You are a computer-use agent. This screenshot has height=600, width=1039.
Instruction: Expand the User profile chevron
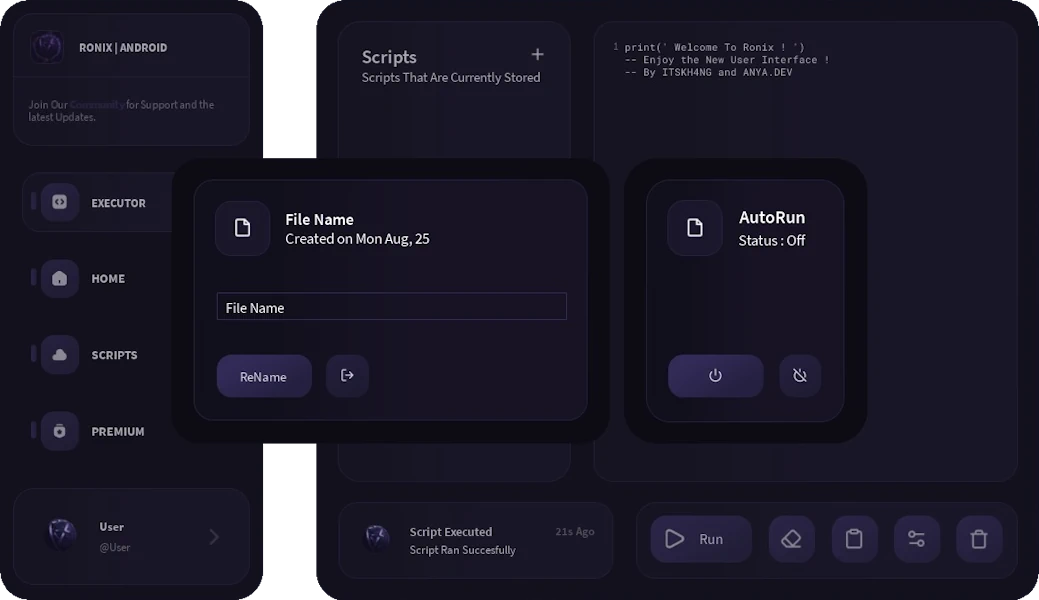(x=214, y=537)
